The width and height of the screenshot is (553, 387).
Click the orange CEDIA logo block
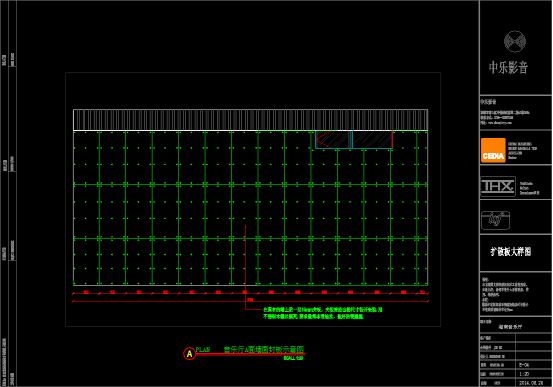[493, 150]
